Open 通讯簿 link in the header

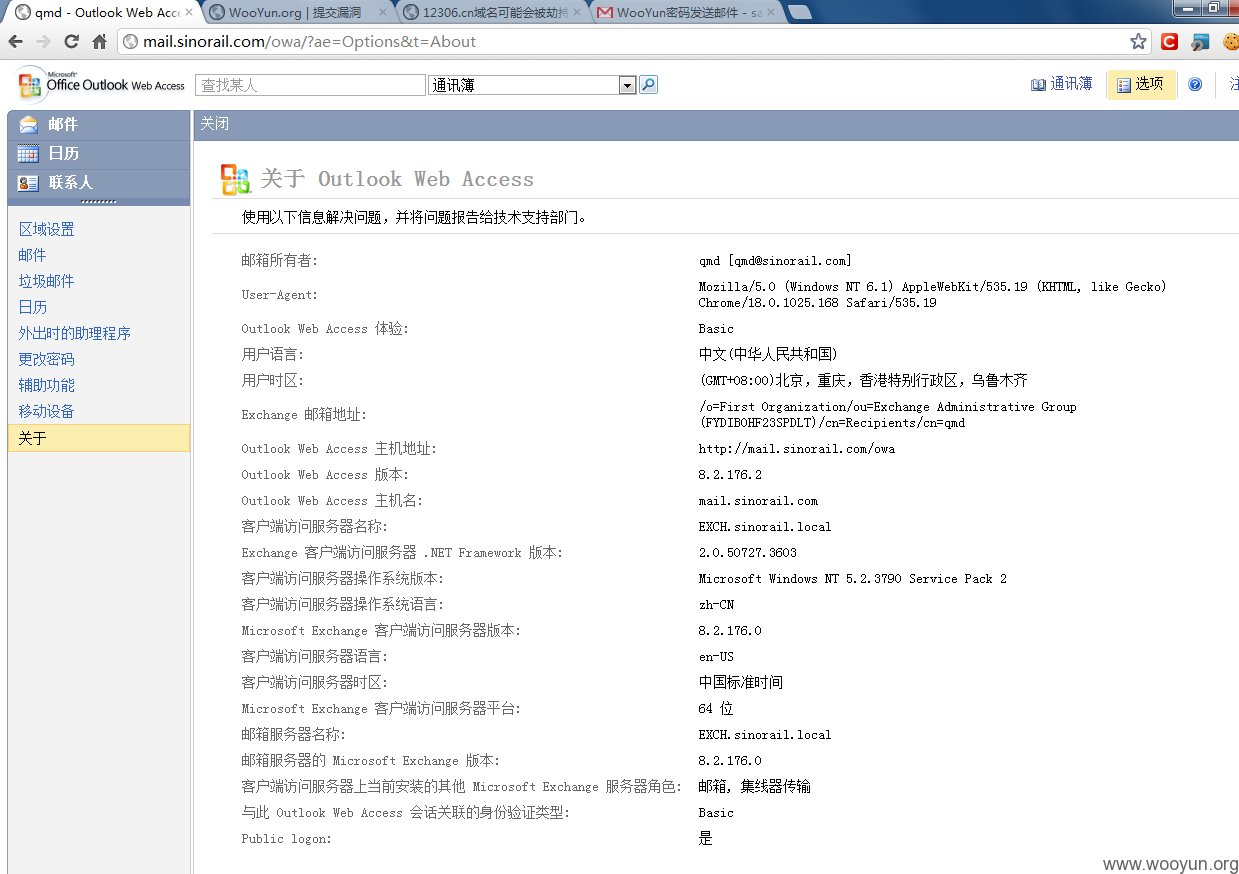pos(1071,84)
